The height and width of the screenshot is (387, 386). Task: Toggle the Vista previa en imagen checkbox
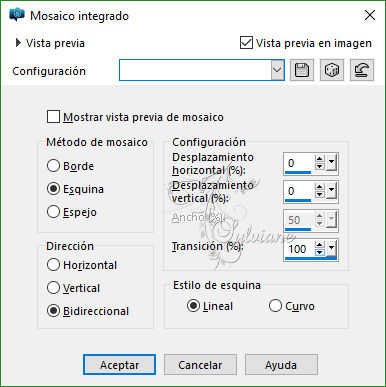tap(246, 43)
